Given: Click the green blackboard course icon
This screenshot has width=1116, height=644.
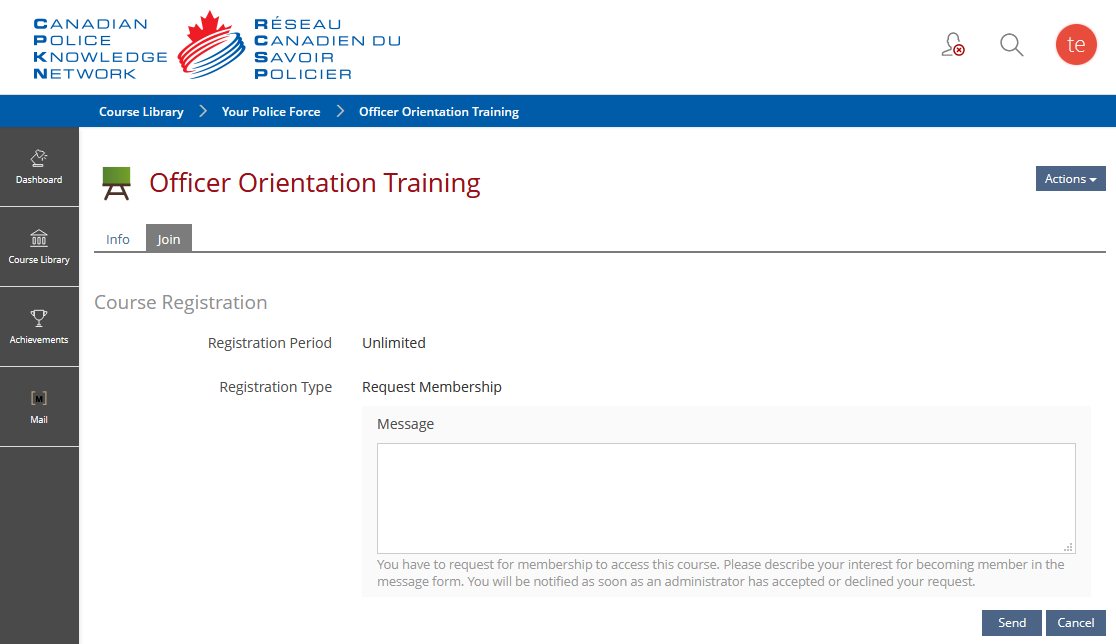Looking at the screenshot, I should coord(117,184).
